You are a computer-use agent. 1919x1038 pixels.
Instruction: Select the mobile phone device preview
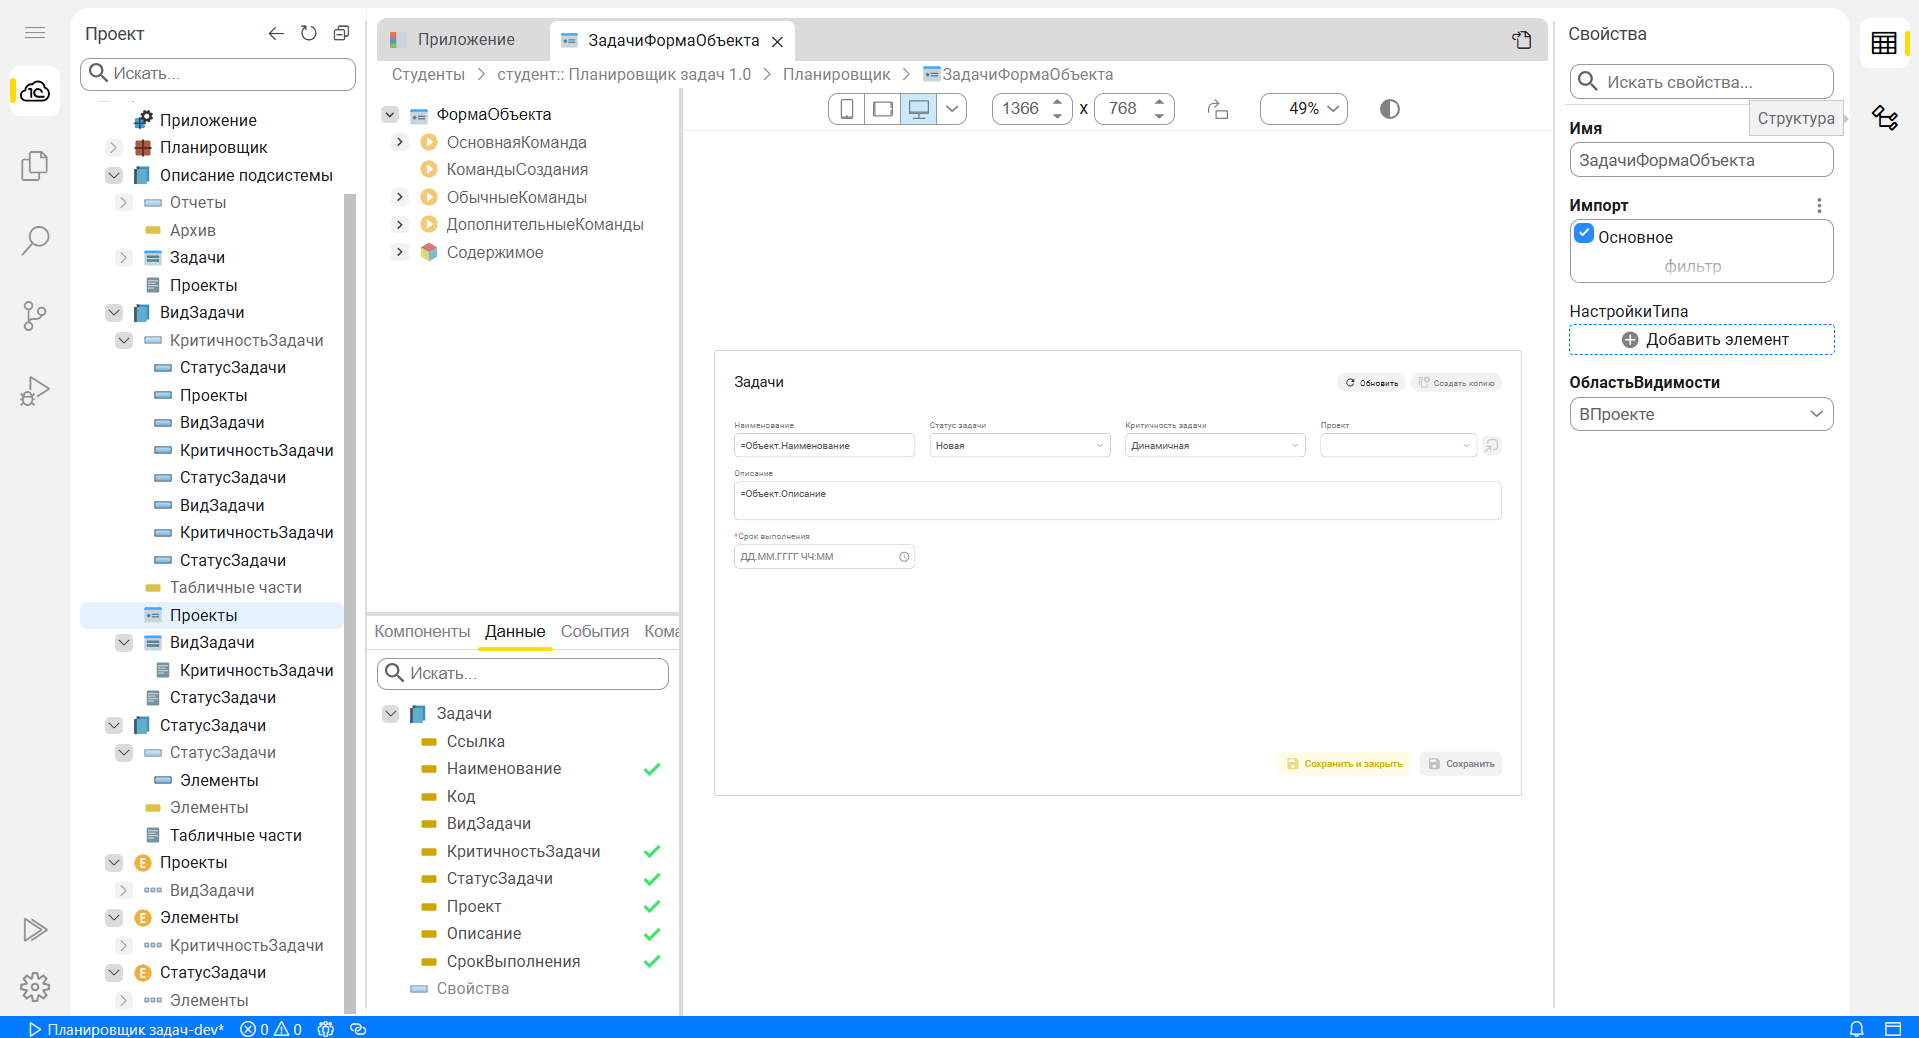(846, 109)
